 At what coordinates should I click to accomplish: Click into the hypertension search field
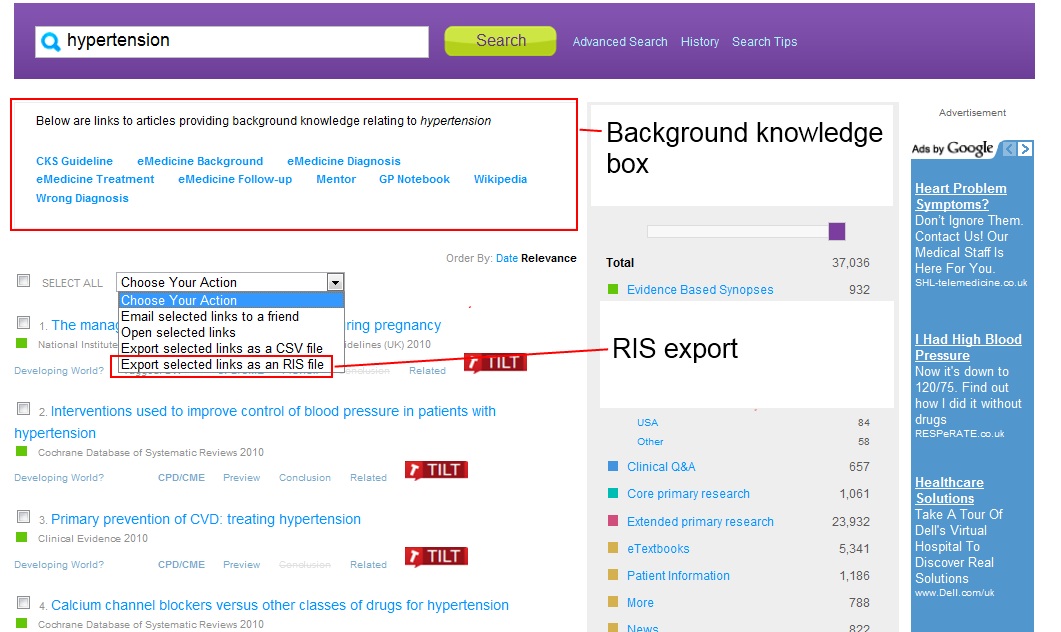pos(240,42)
